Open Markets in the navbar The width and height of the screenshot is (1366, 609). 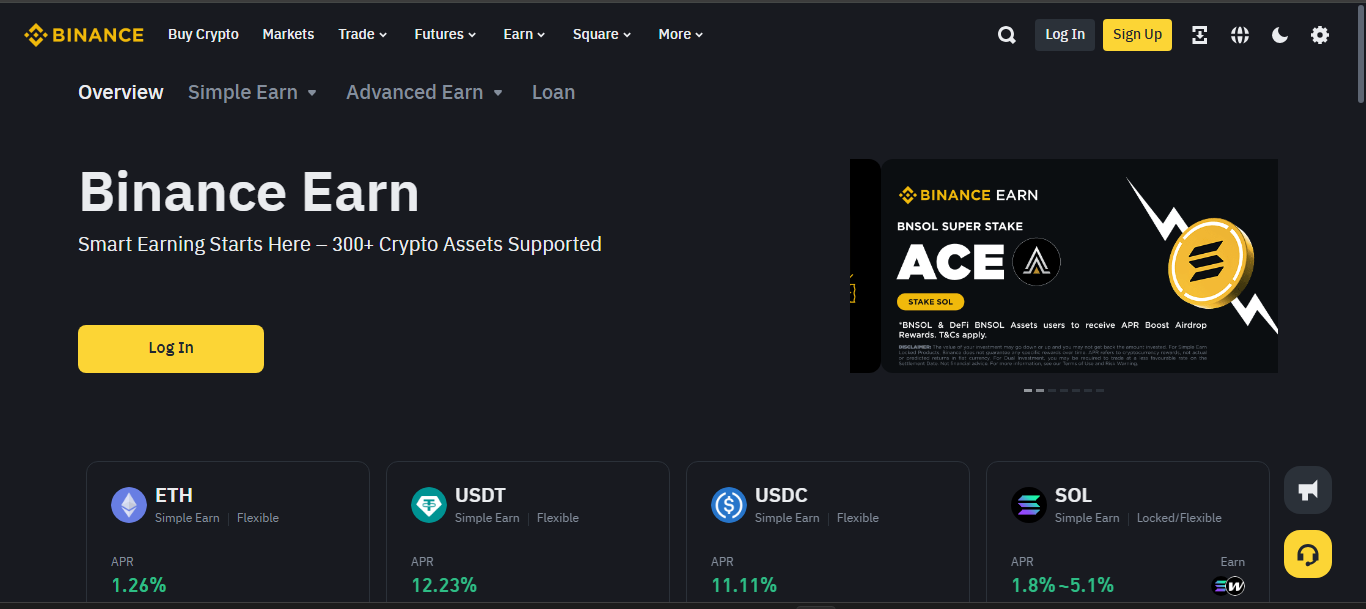pos(288,34)
